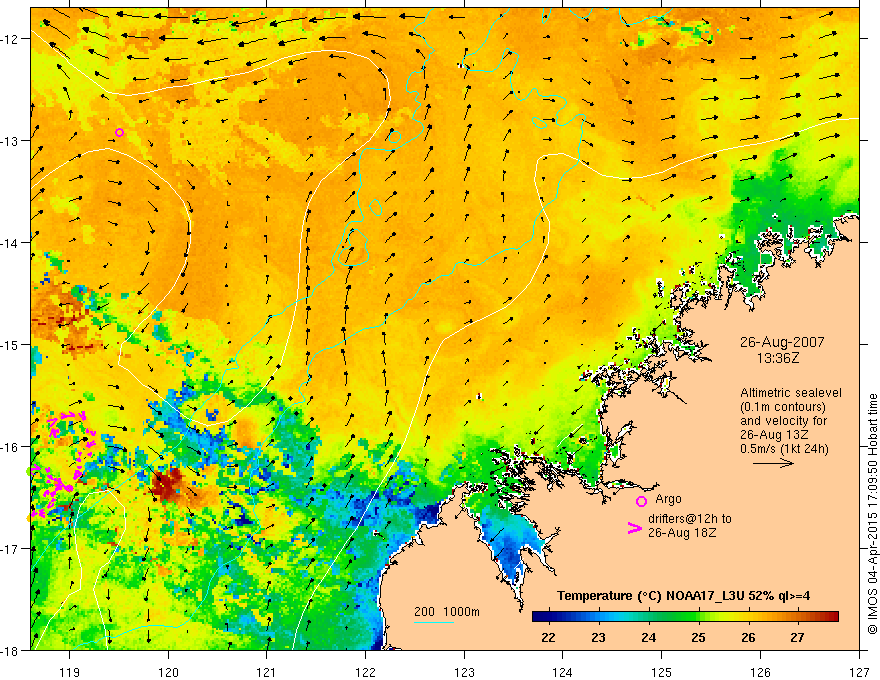Viewport: 880px width, 680px height.
Task: Click longitude axis label 120
Action: pyautogui.click(x=168, y=672)
